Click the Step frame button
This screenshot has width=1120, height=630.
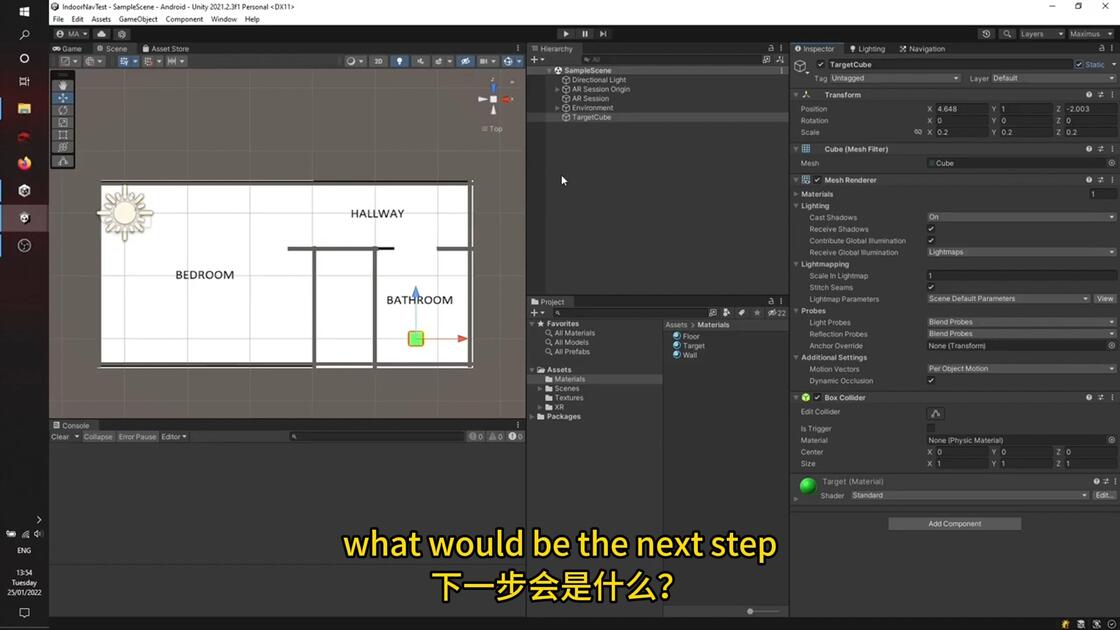604,34
